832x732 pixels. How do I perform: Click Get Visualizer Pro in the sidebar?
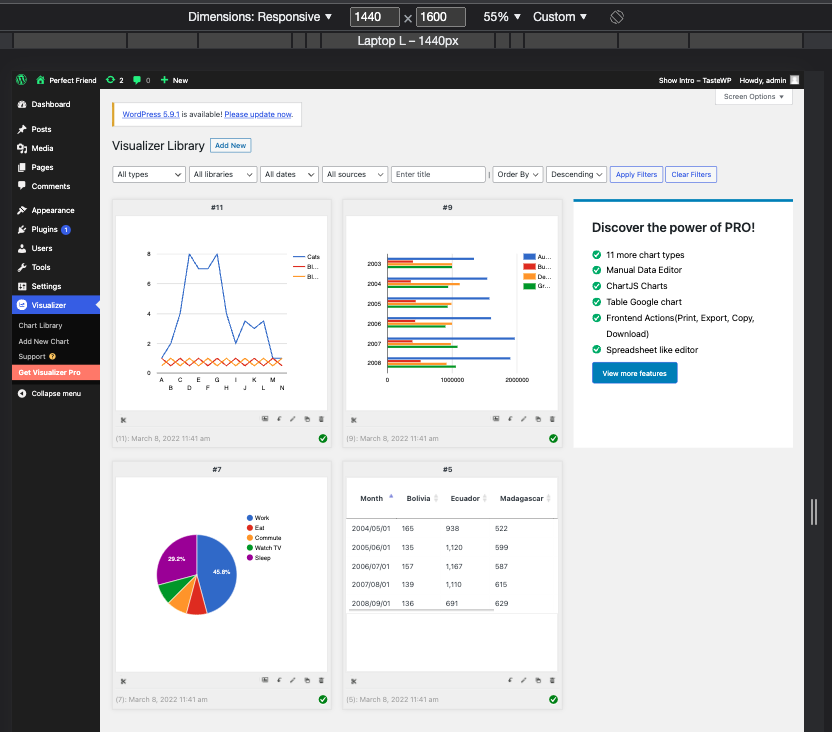click(56, 372)
